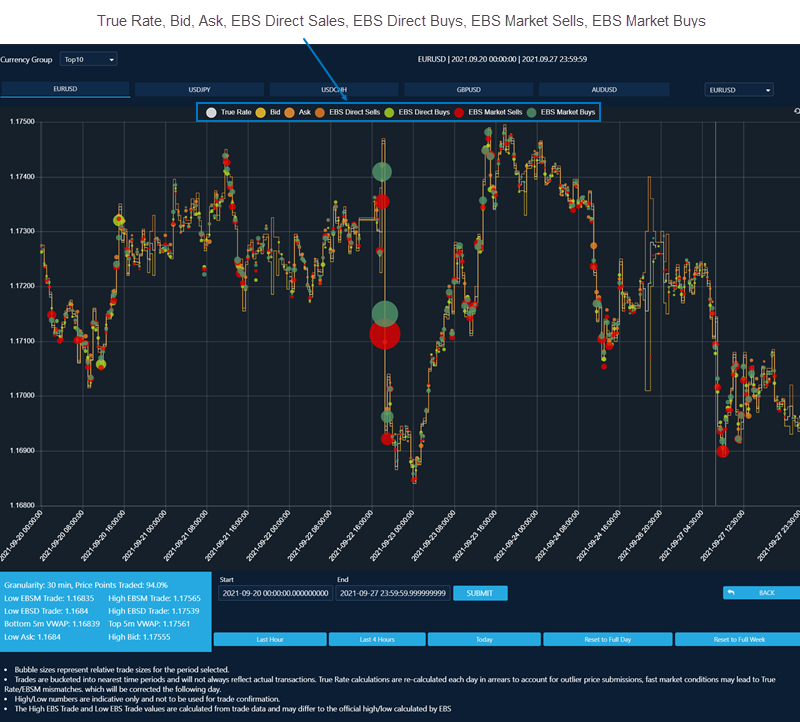
Task: Click the EBS Market Buys legend circle
Action: pos(531,113)
